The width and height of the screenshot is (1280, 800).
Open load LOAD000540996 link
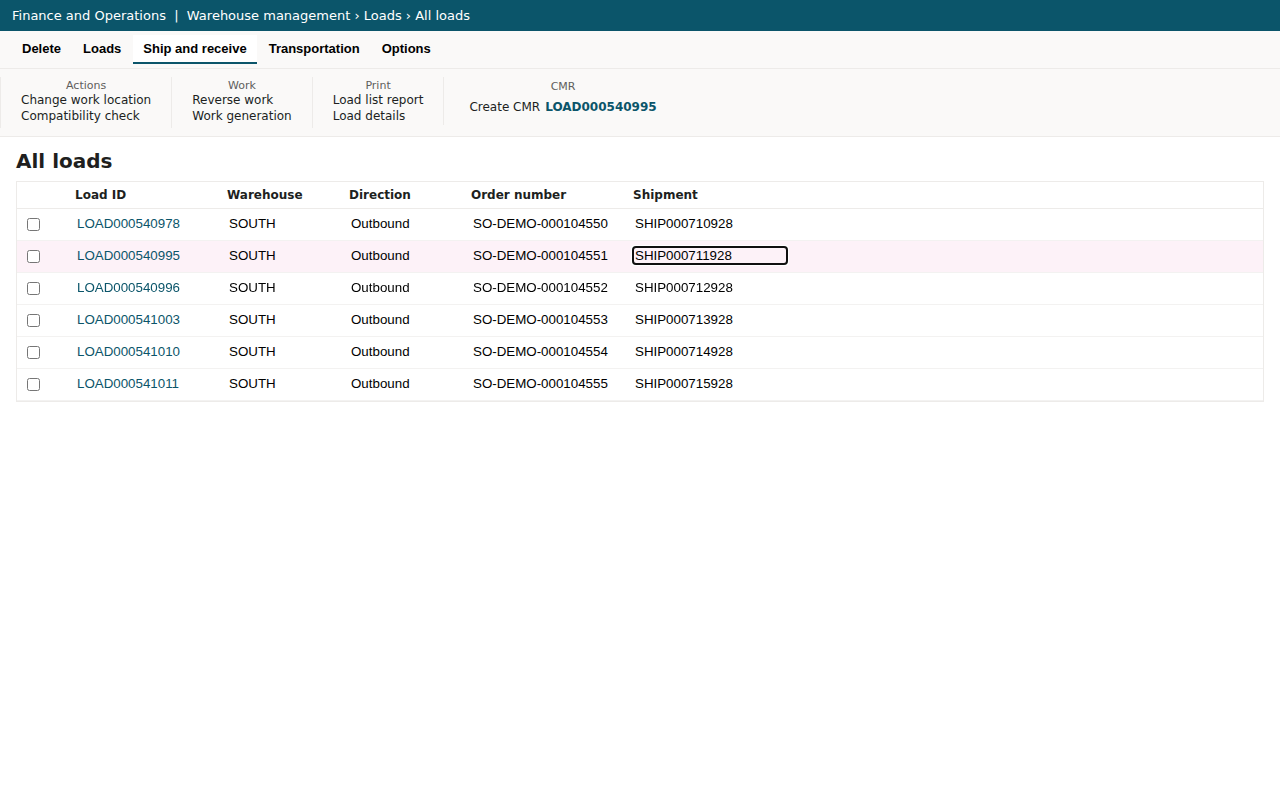(128, 288)
